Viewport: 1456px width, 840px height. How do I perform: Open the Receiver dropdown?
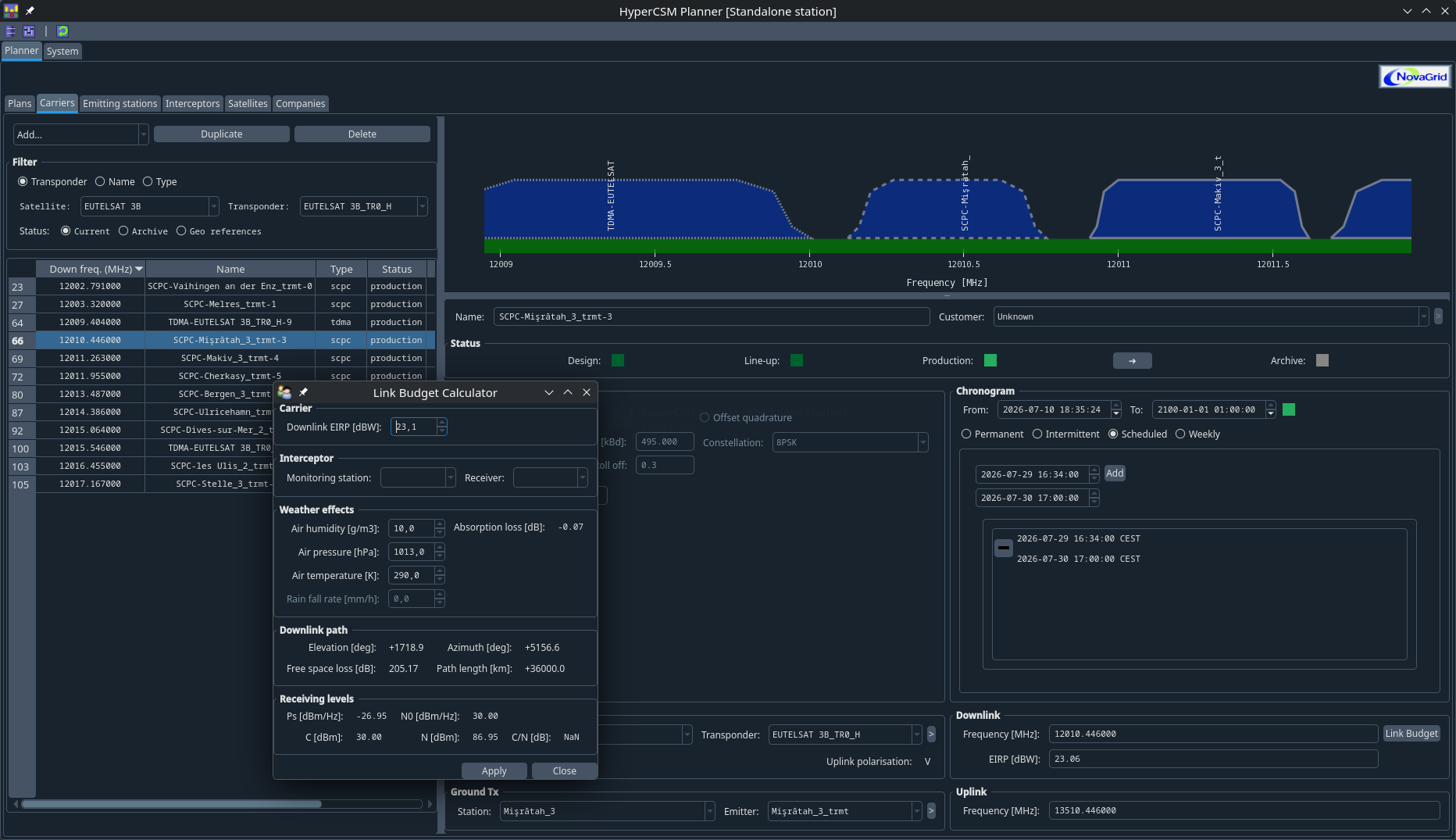pyautogui.click(x=550, y=478)
